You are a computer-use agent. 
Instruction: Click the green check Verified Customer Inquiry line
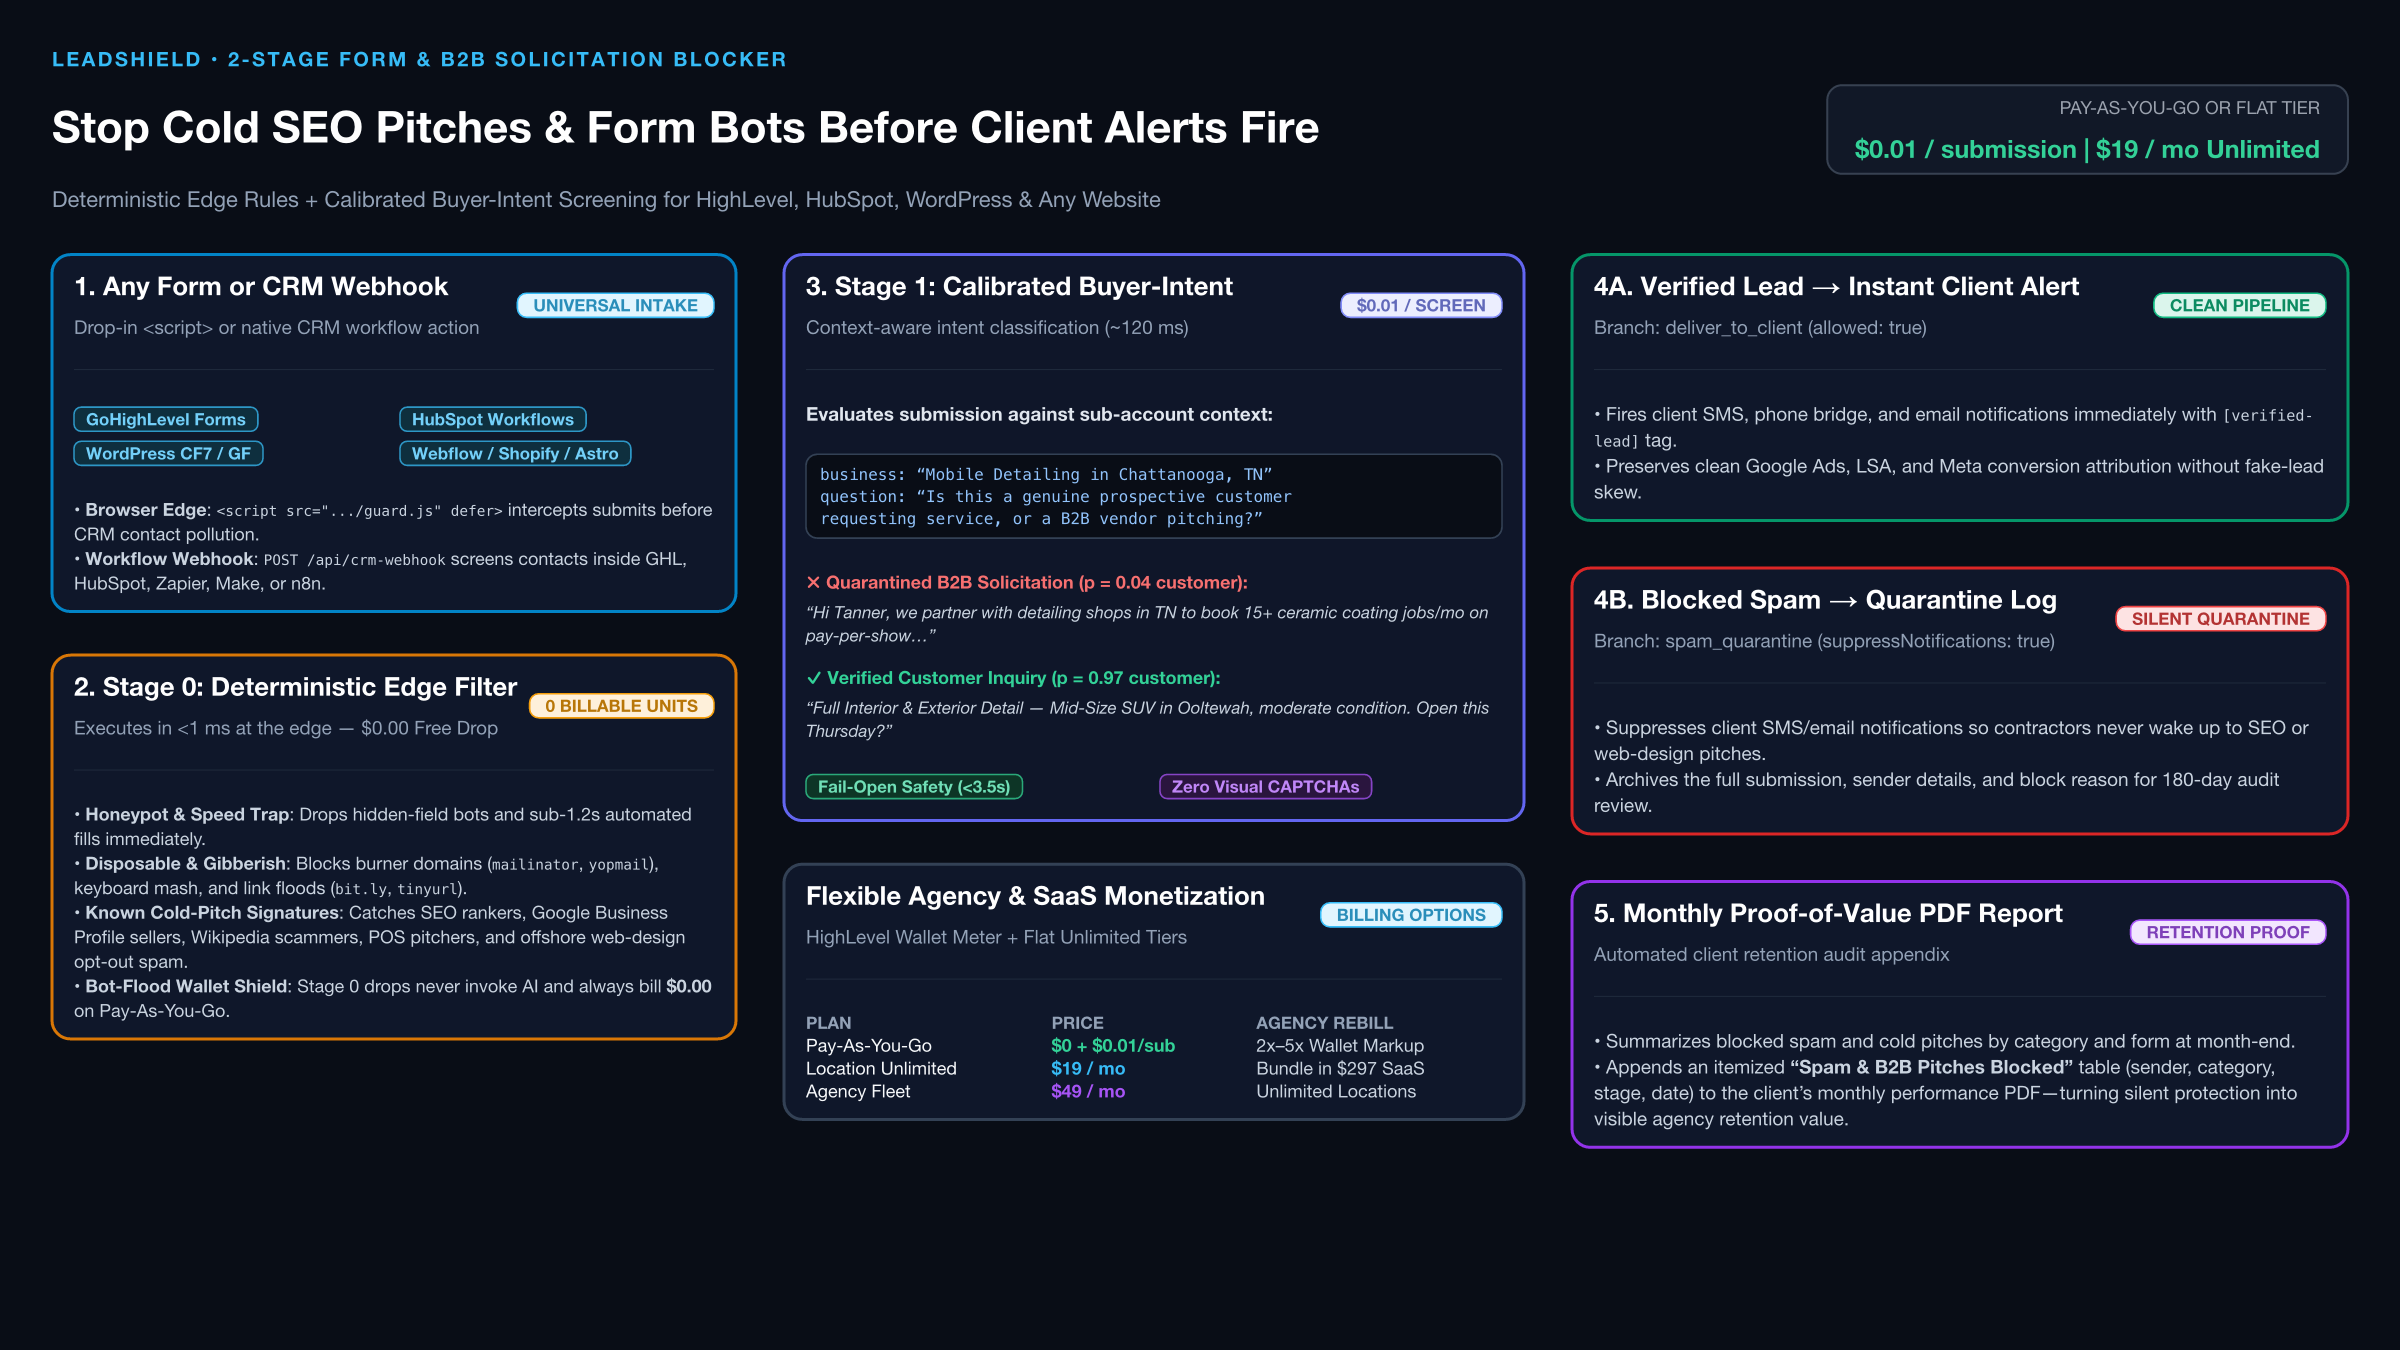1013,678
